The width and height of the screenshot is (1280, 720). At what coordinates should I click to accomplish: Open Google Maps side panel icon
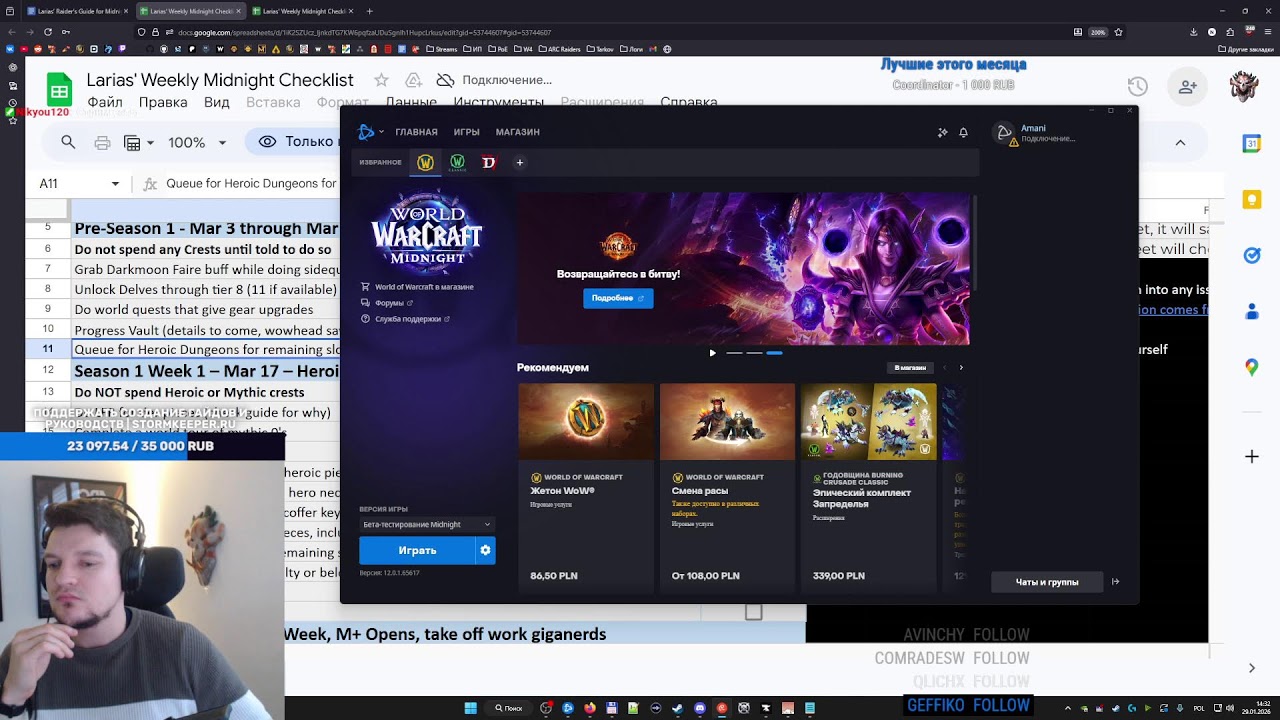(x=1251, y=368)
